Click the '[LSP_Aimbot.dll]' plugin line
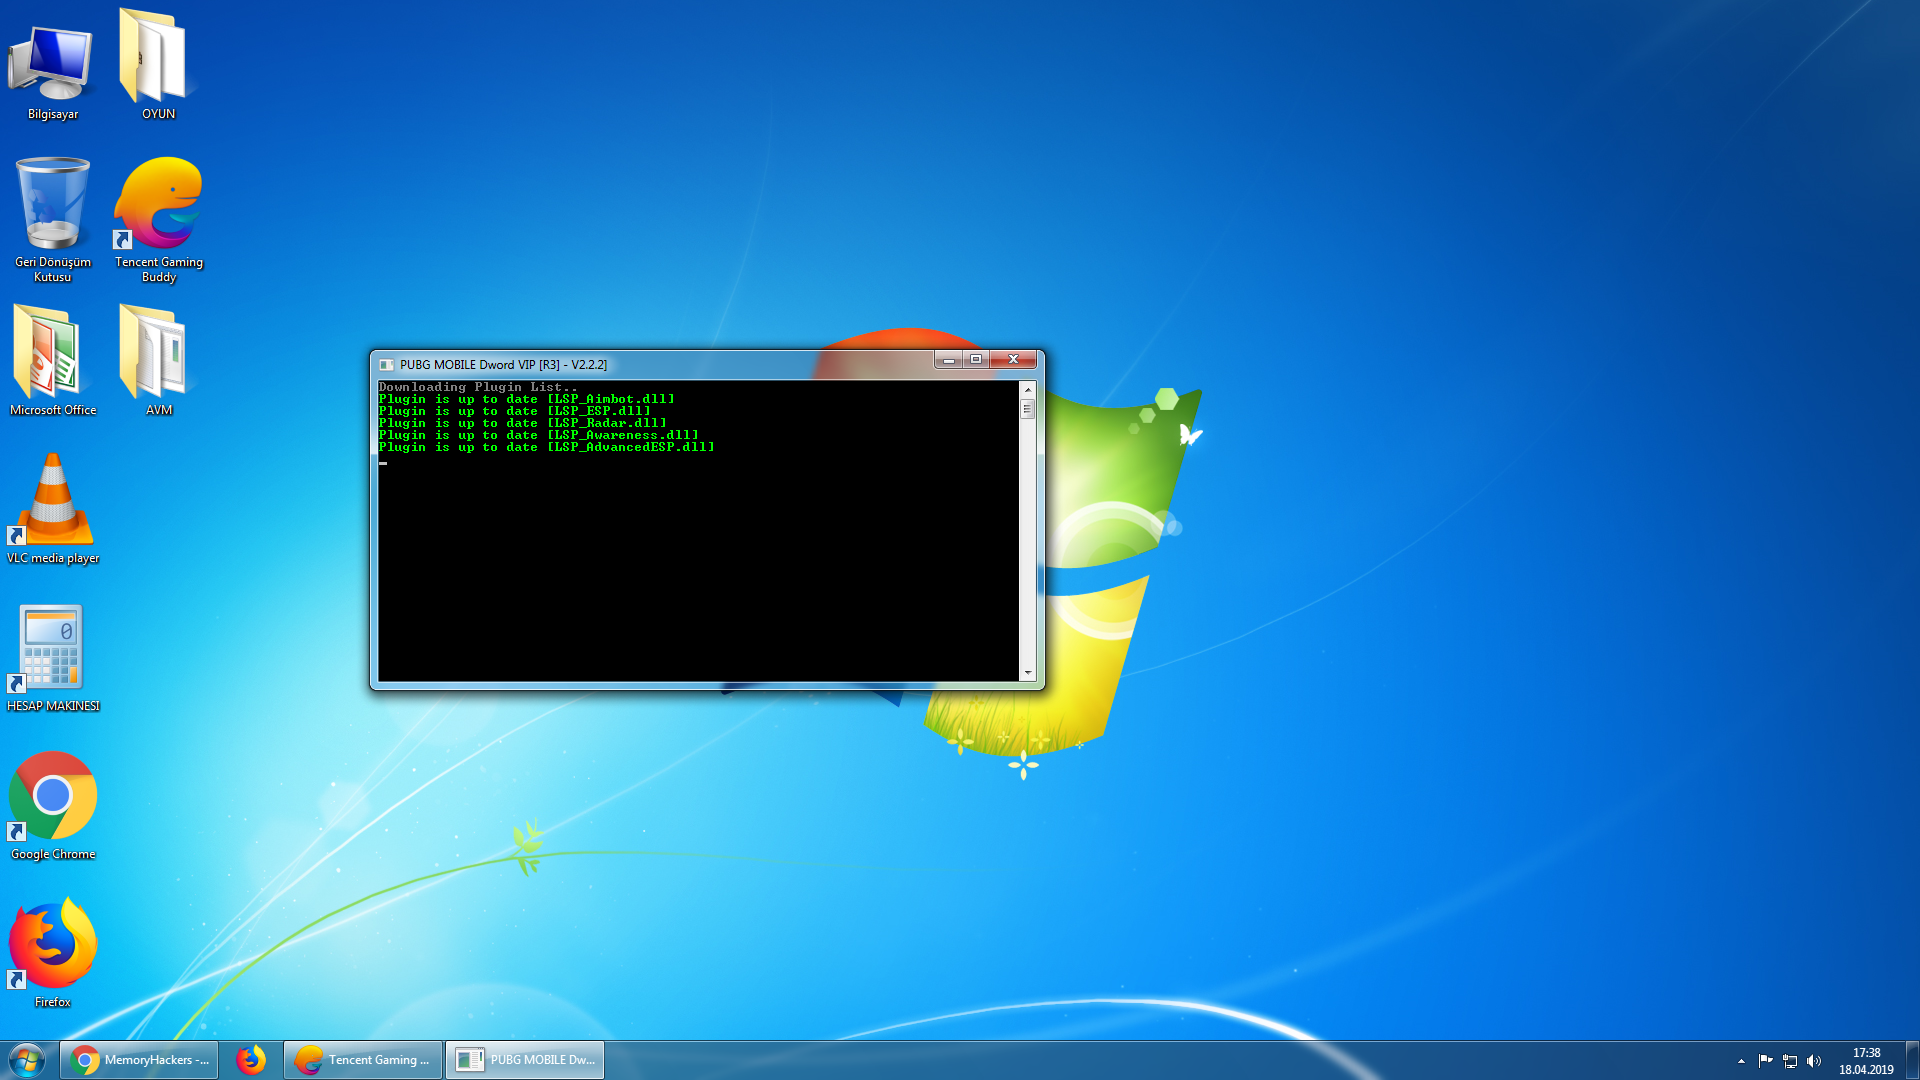The image size is (1920, 1080). 527,399
